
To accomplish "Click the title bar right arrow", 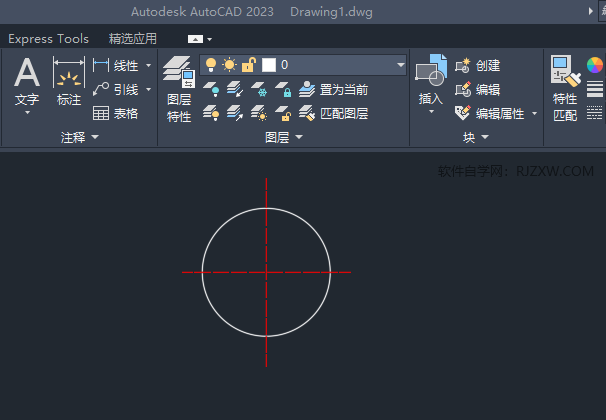I will [591, 11].
